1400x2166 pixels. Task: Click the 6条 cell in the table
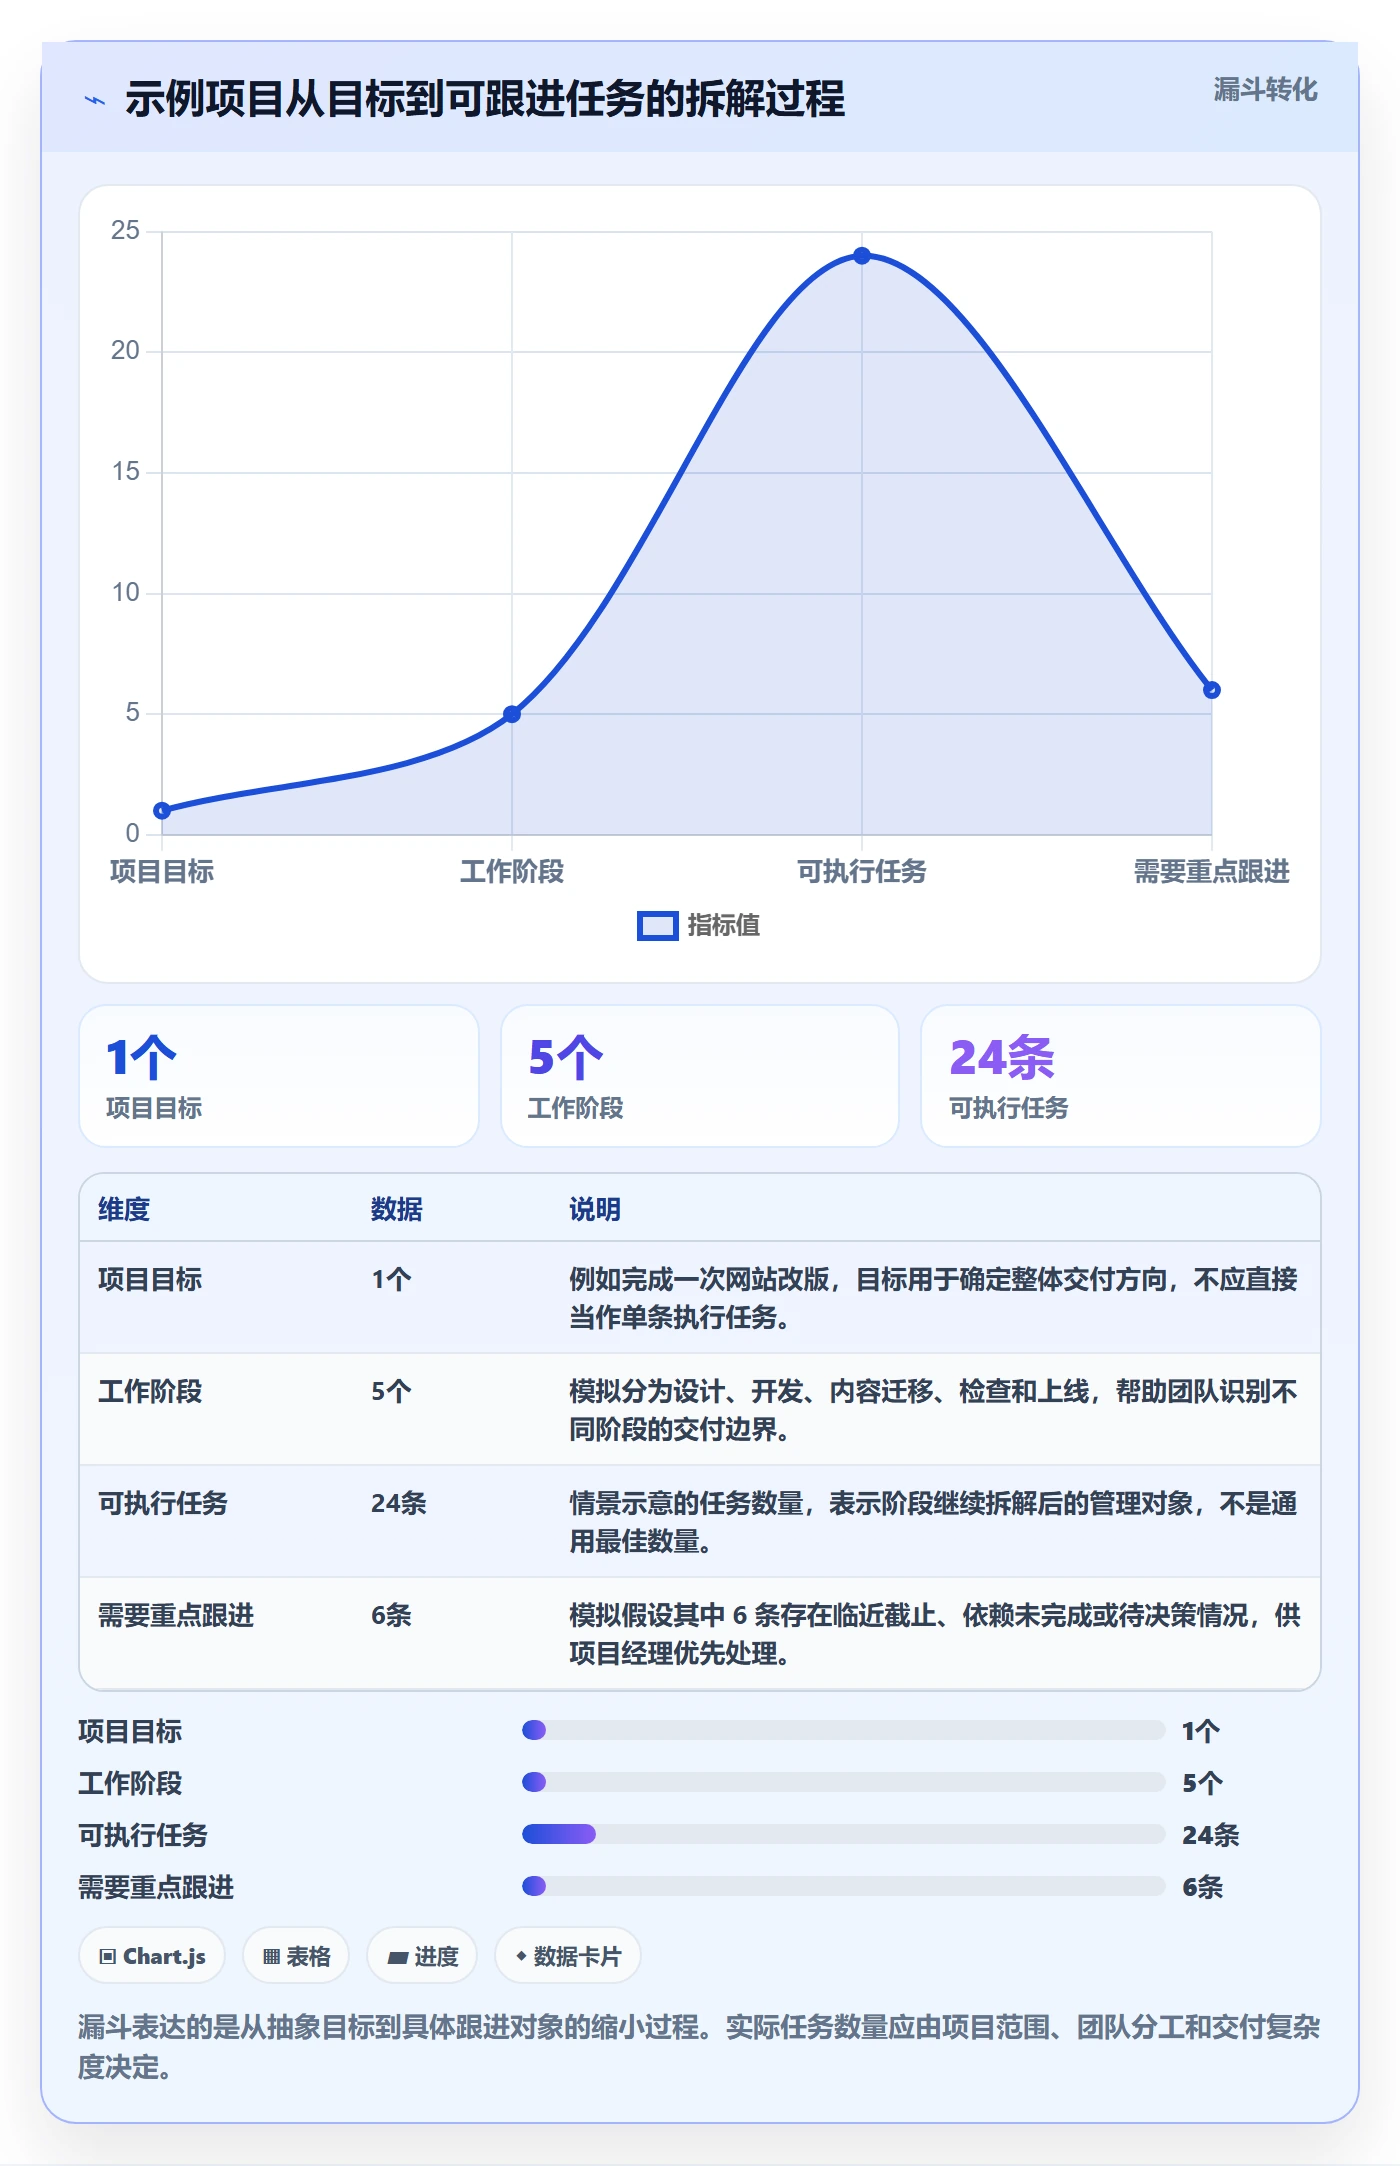(x=391, y=1616)
